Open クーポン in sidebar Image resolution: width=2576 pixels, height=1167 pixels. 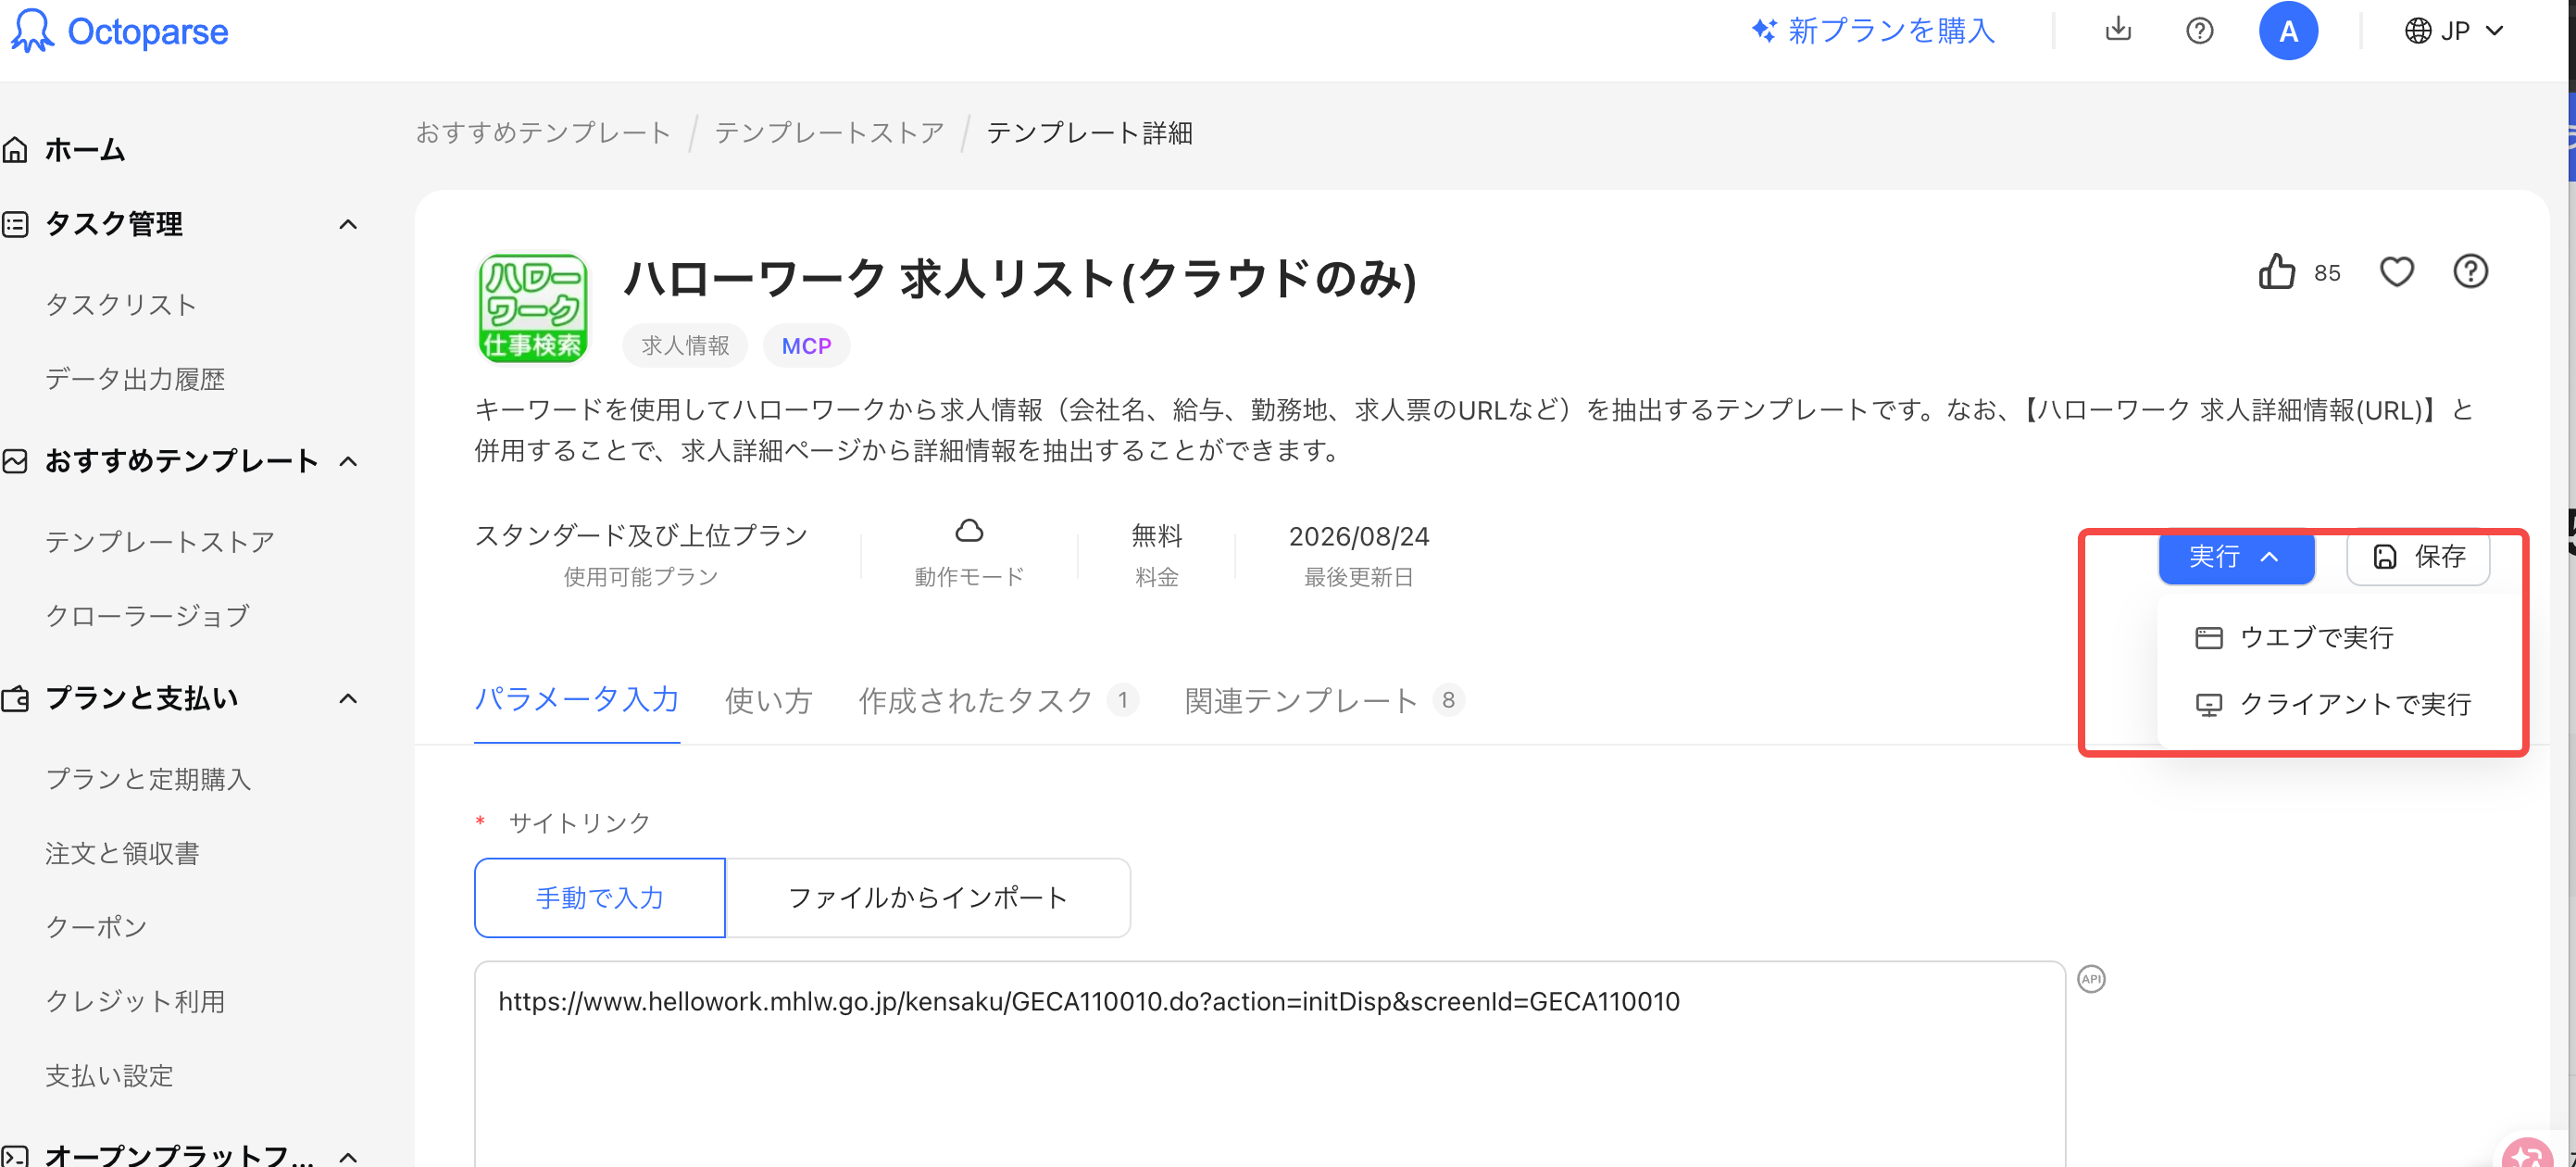tap(96, 927)
